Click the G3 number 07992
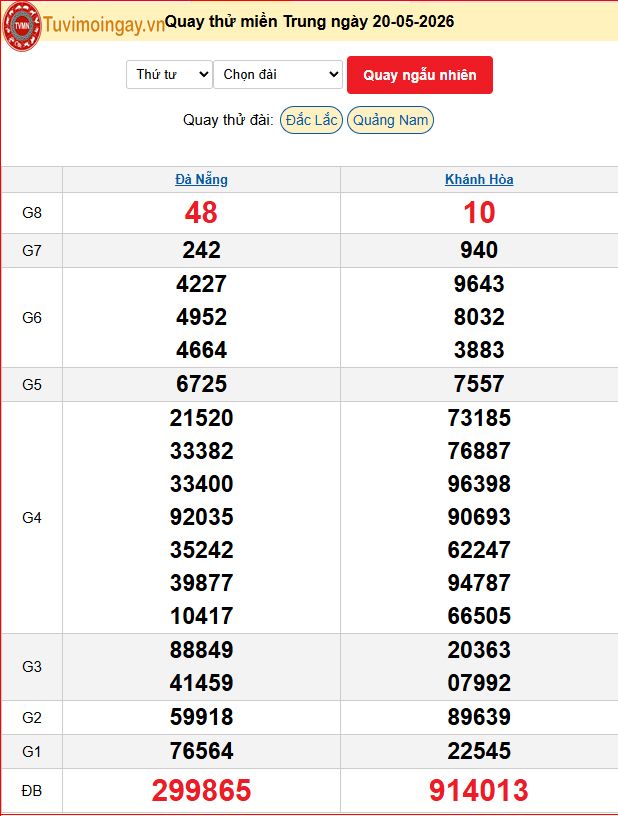The height and width of the screenshot is (816, 618). tap(479, 683)
